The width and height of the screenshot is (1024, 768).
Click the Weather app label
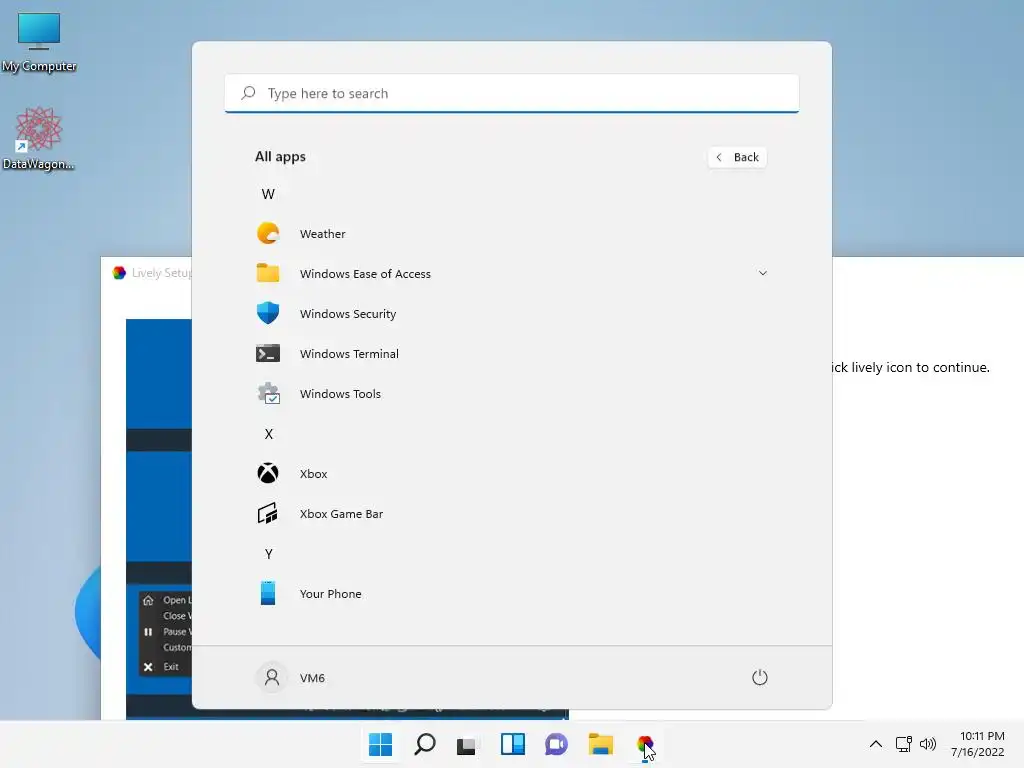(x=323, y=234)
